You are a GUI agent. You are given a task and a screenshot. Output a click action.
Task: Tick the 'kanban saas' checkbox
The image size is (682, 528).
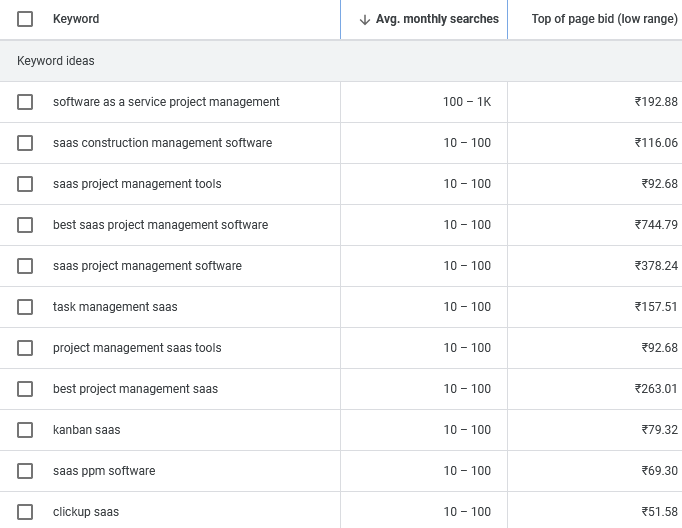pos(25,430)
